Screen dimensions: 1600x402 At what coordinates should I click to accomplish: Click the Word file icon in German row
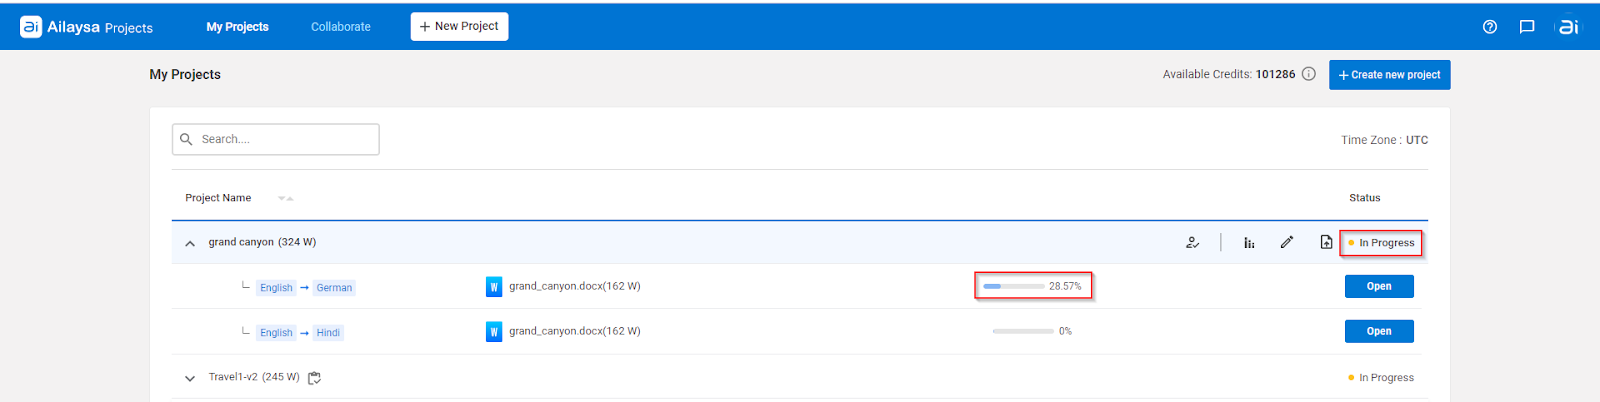[494, 287]
